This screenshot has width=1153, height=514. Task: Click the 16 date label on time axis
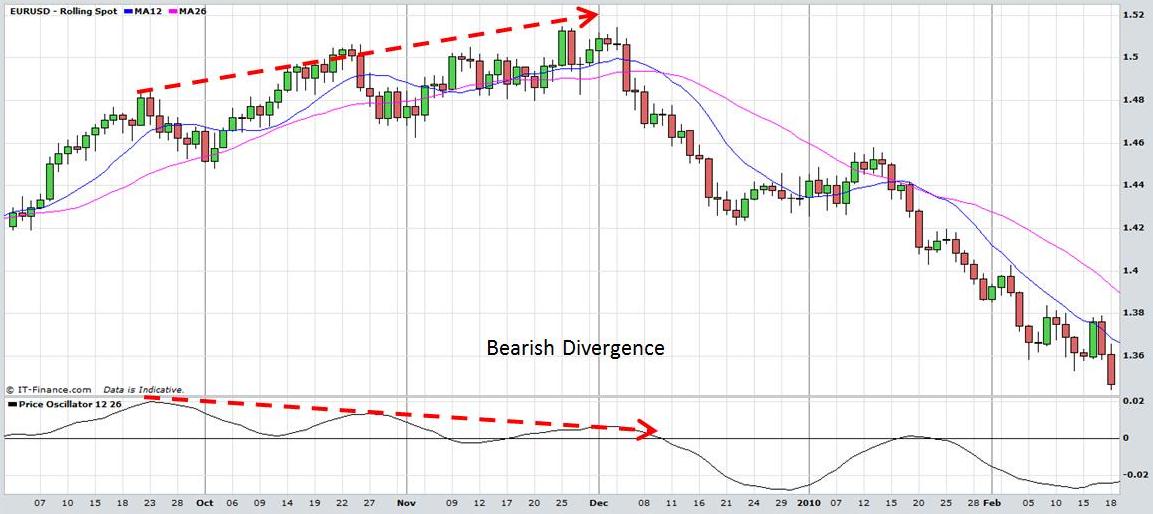point(699,504)
